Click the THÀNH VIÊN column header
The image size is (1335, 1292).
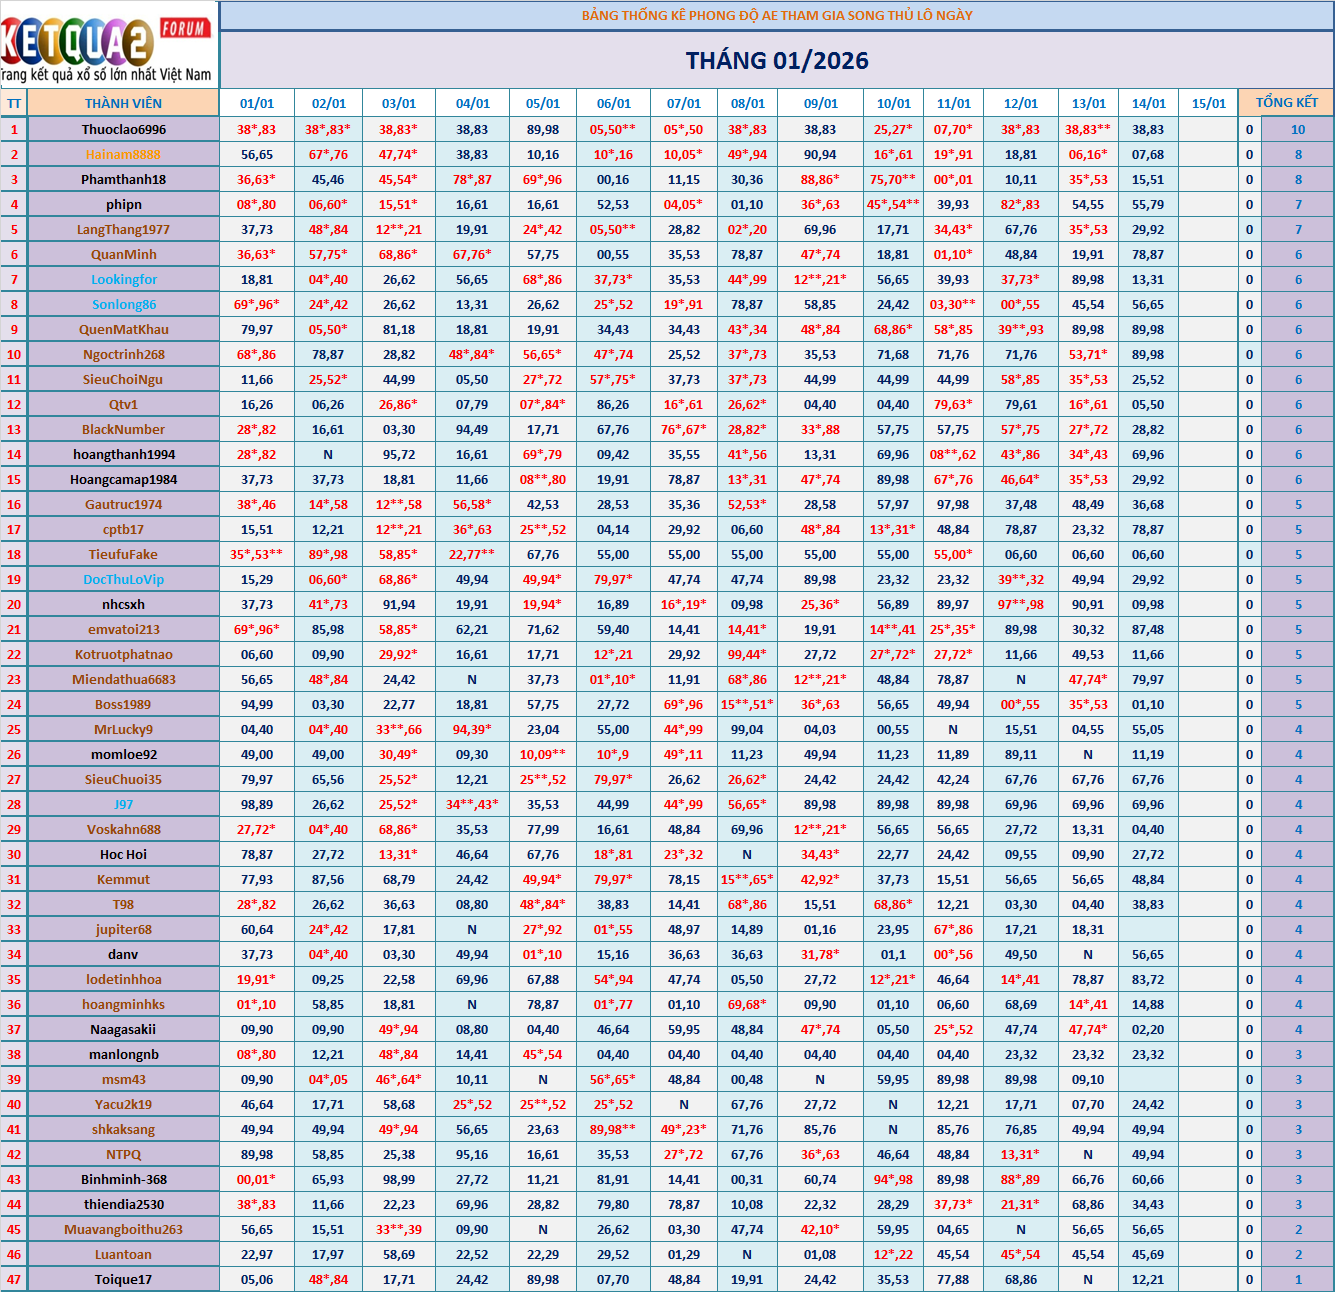[123, 103]
